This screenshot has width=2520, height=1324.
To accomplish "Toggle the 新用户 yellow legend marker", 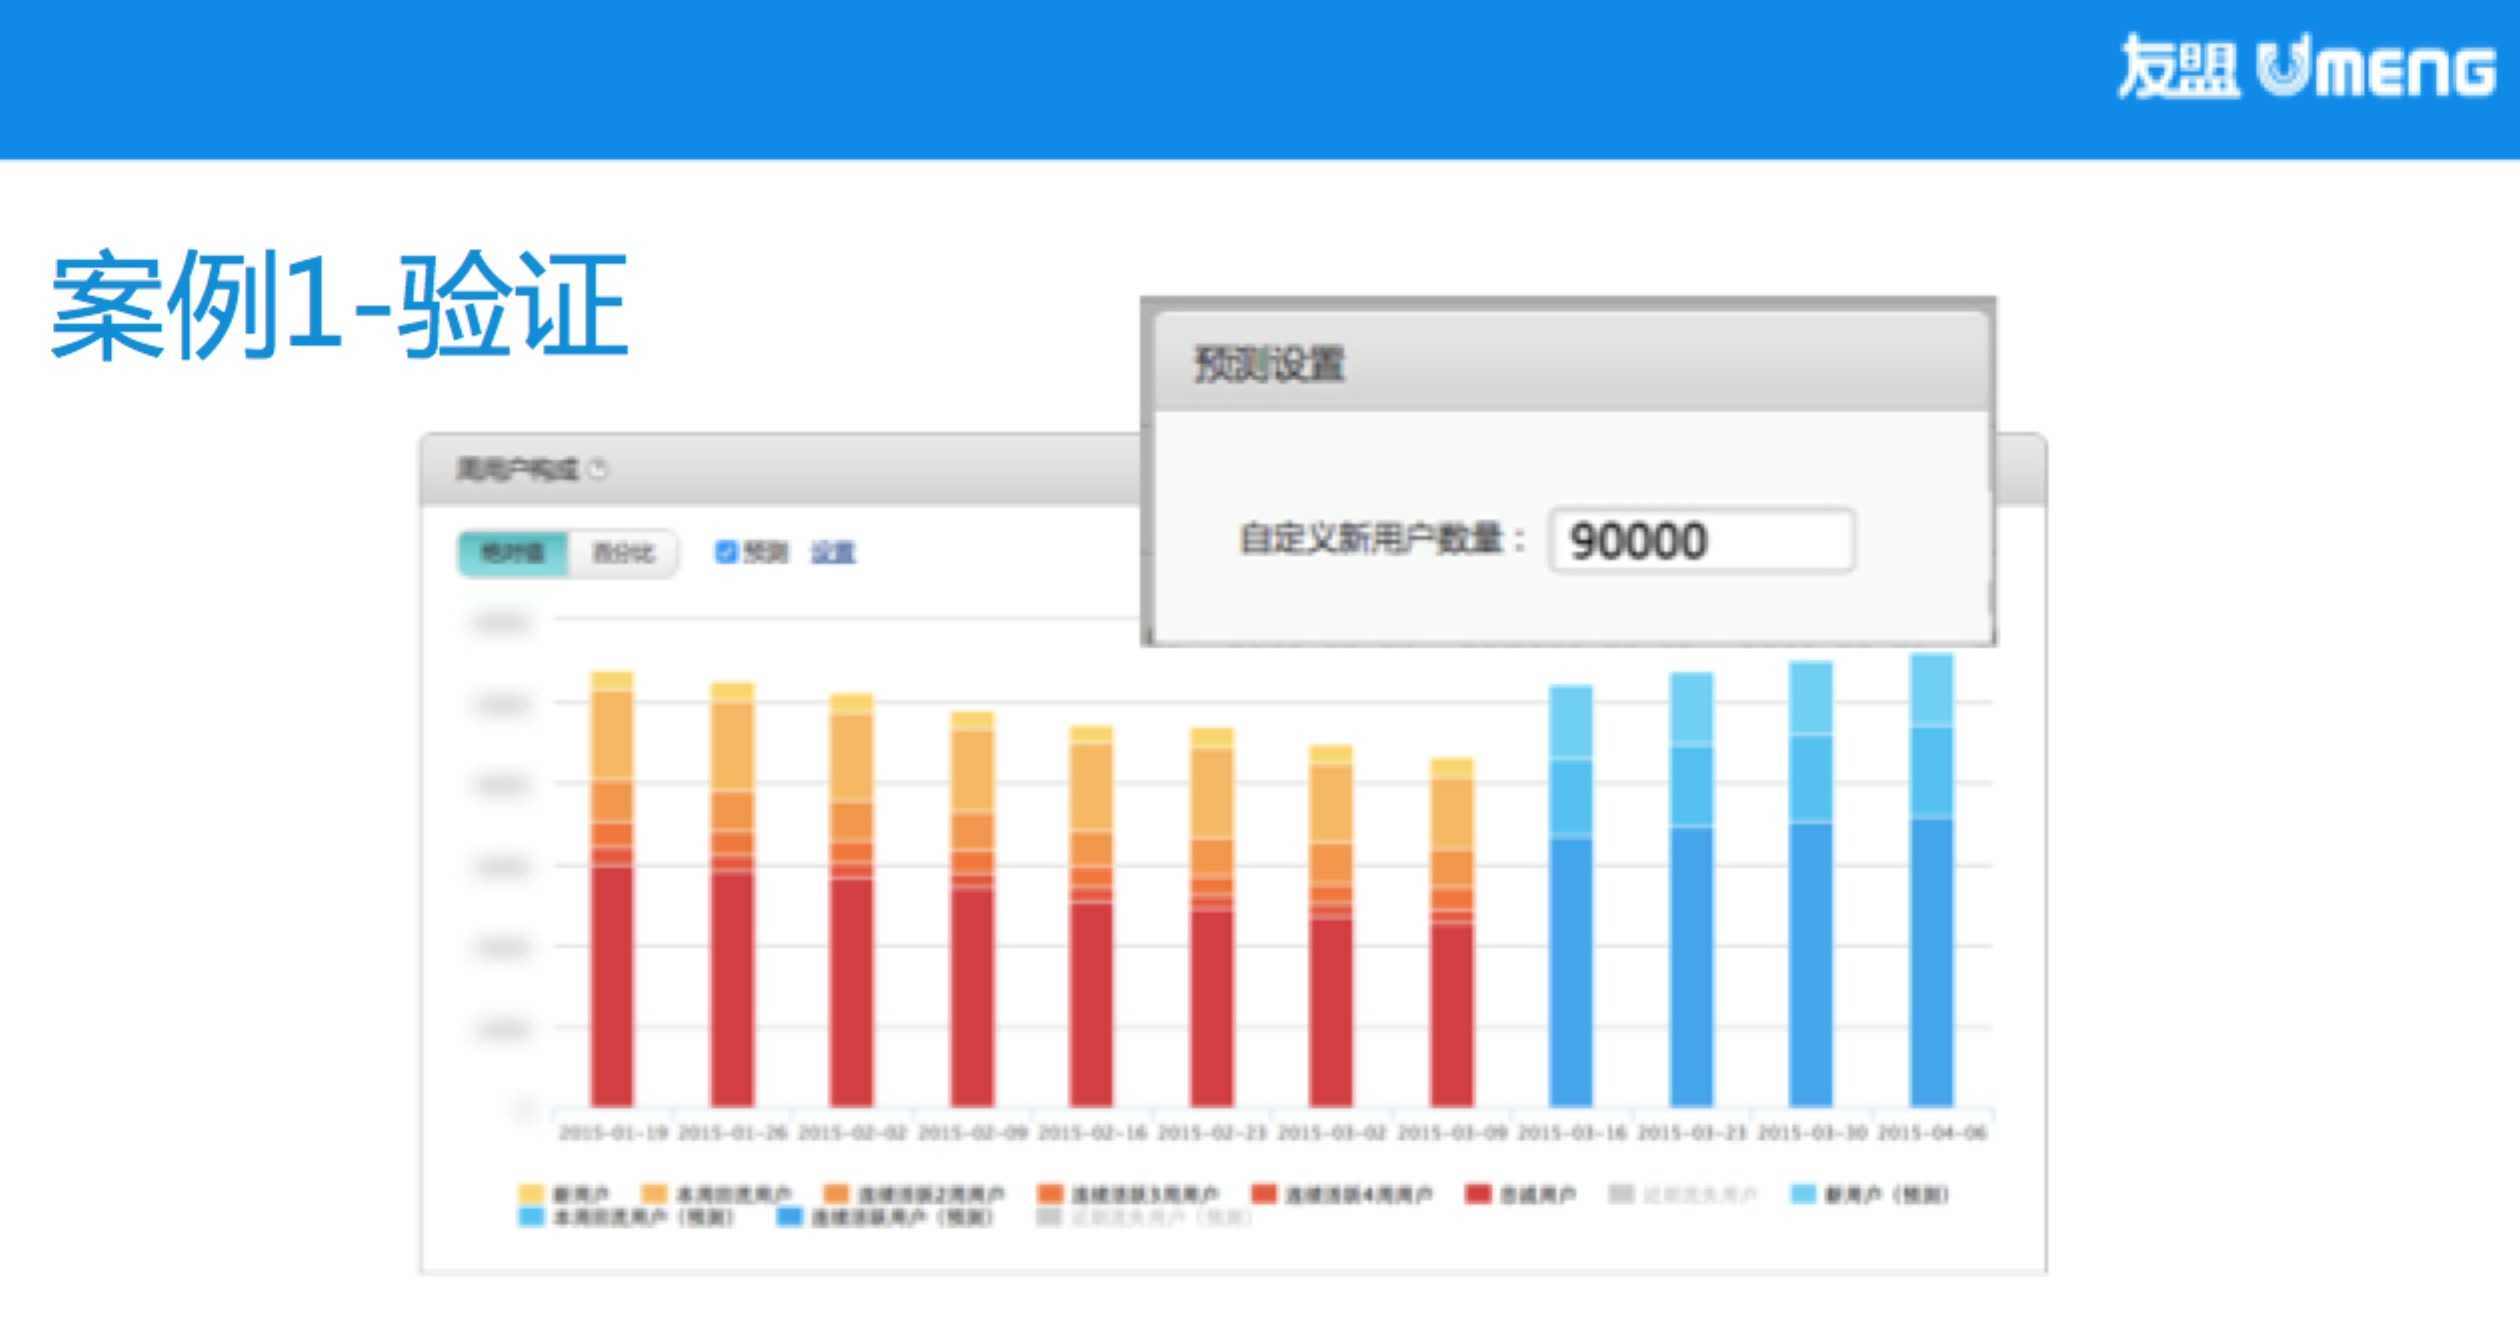I will [x=530, y=1193].
